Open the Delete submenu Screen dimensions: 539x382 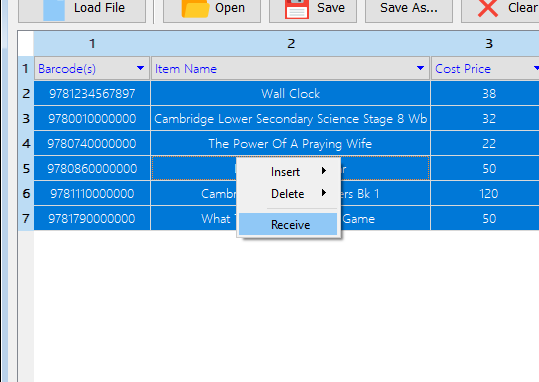point(288,194)
